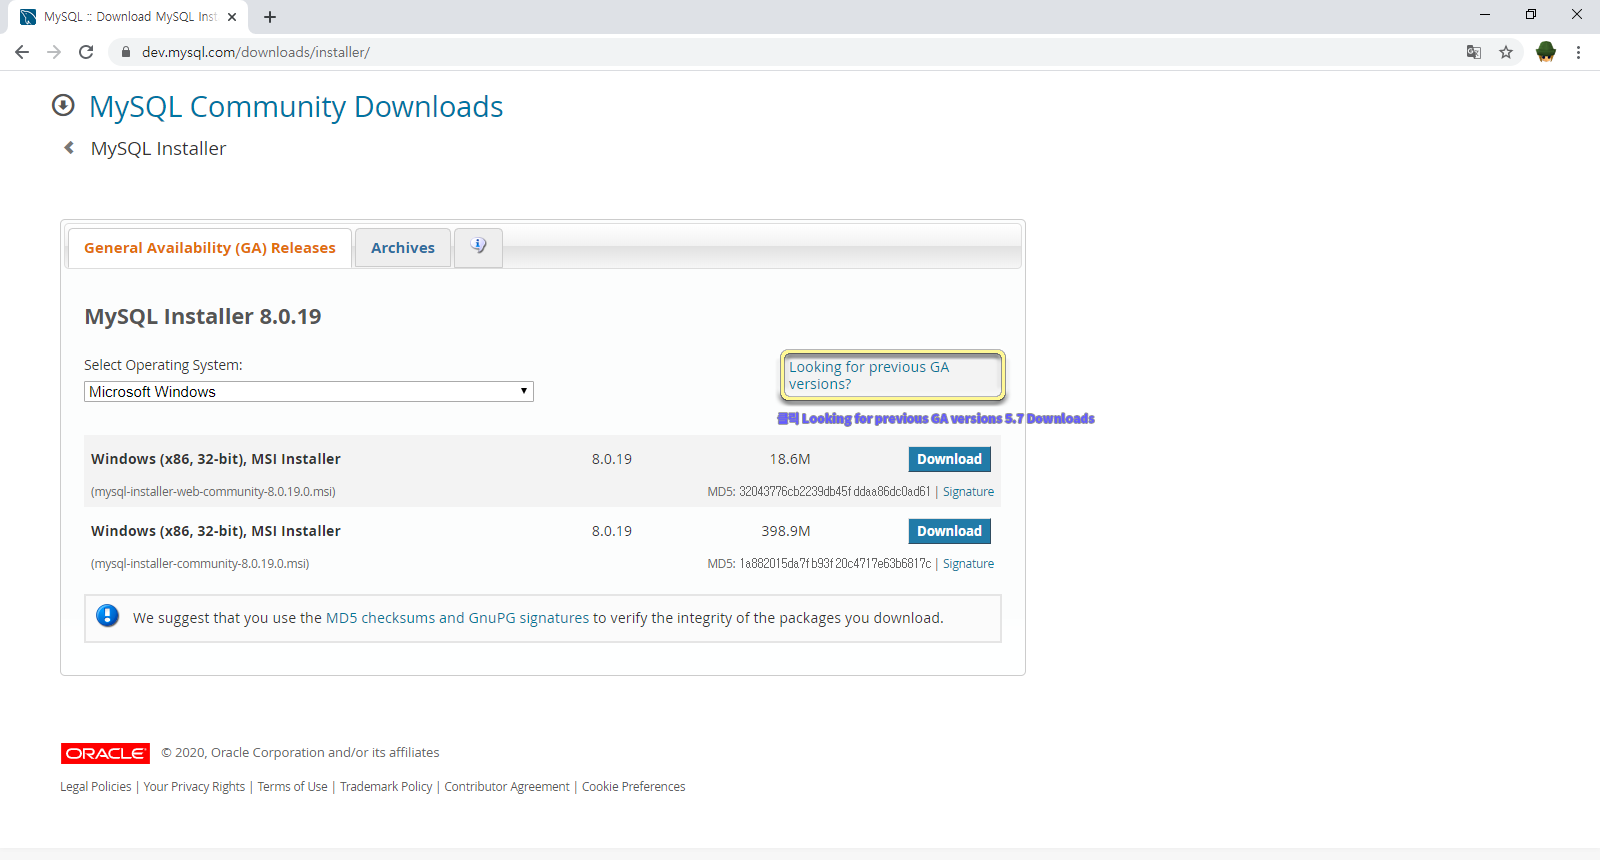
Task: Click the MySQL Installer 8.0.19 heading
Action: pos(203,317)
